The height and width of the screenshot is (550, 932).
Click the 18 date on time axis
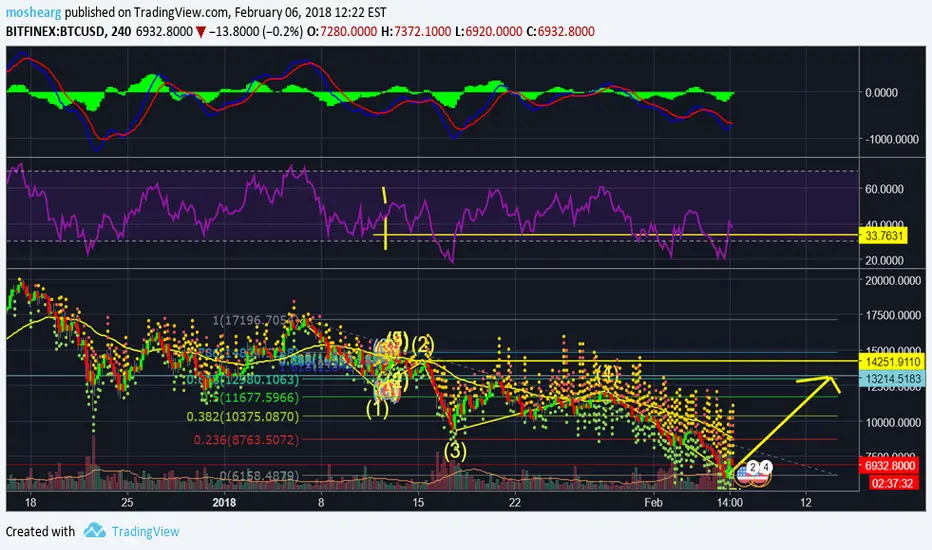click(x=30, y=502)
